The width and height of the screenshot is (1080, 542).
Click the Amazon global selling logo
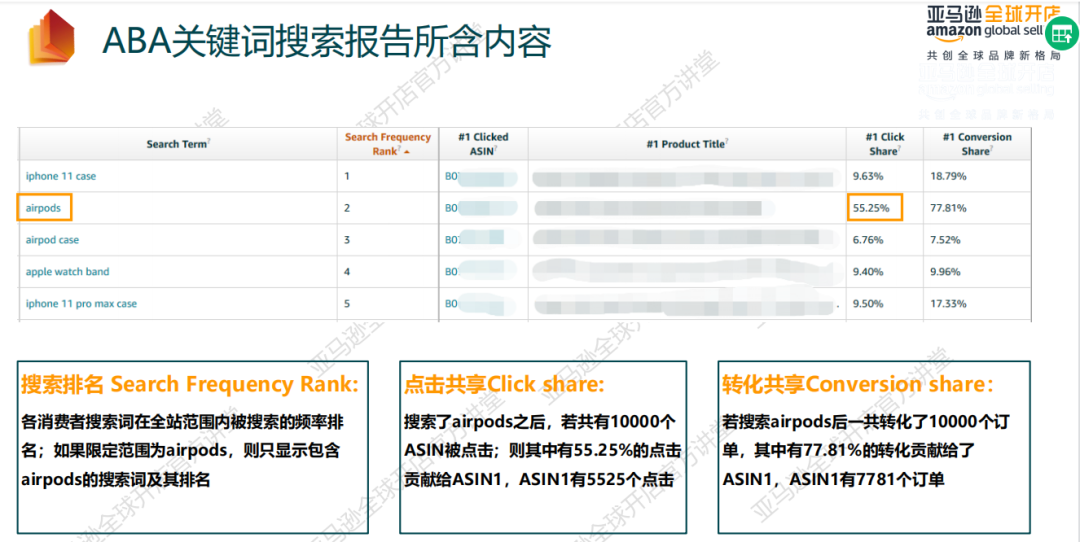[x=993, y=24]
